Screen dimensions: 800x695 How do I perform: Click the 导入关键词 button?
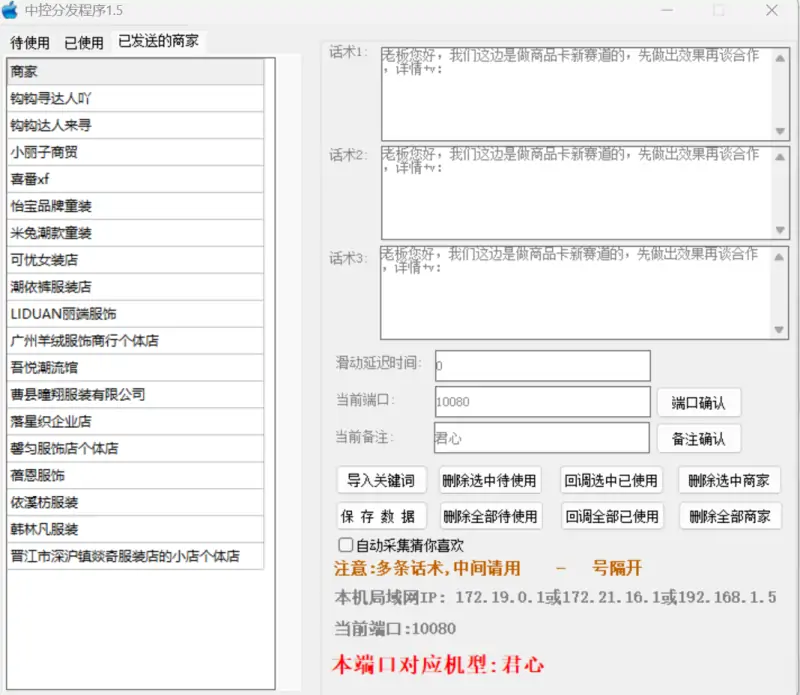(x=378, y=479)
